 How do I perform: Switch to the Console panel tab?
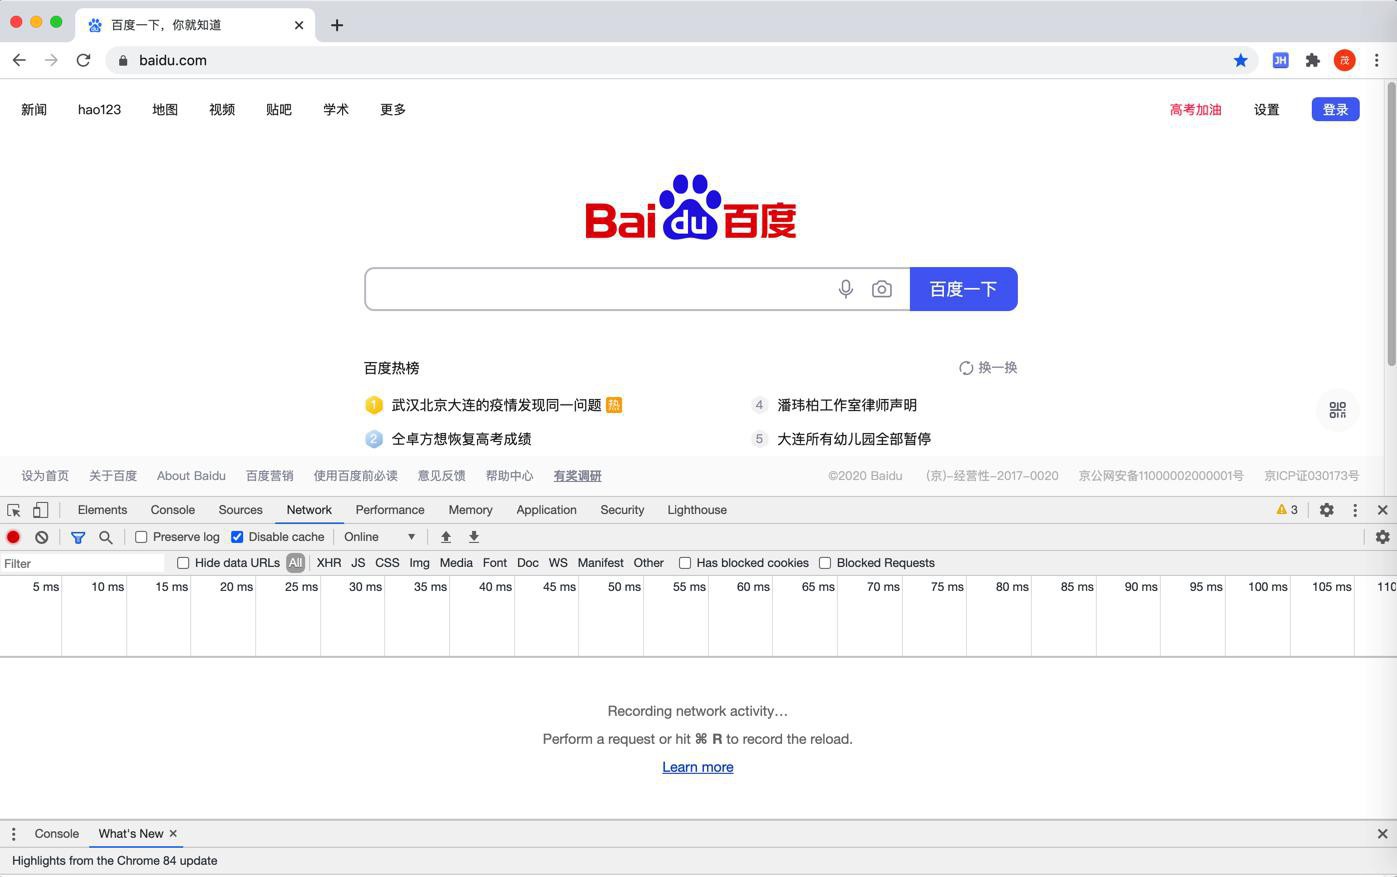tap(172, 510)
